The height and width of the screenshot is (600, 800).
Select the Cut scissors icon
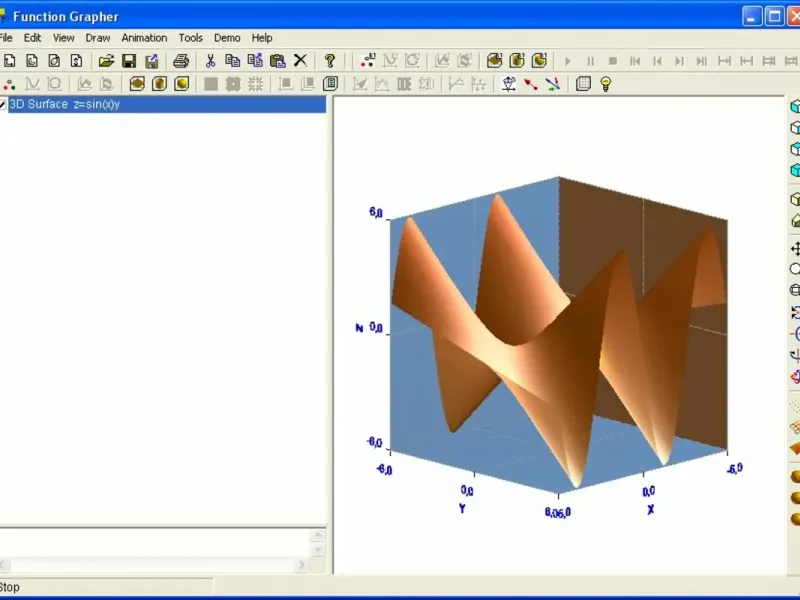(210, 61)
